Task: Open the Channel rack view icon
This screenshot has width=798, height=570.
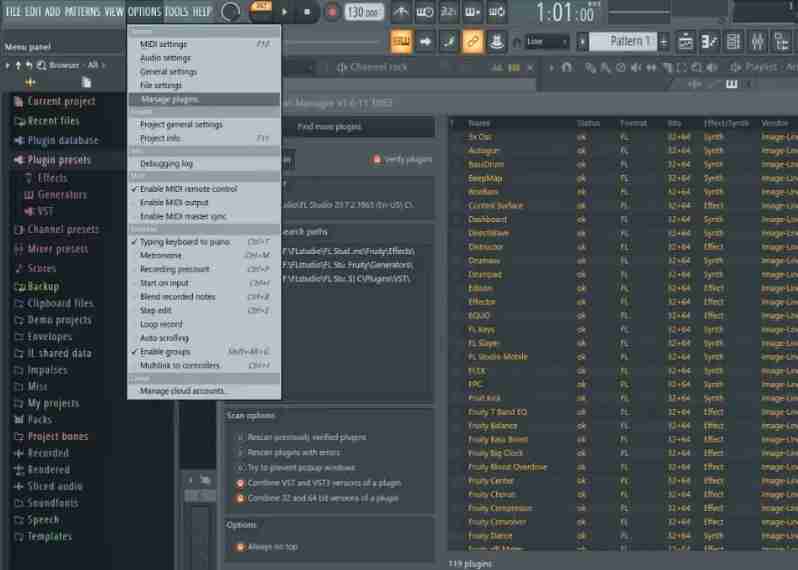Action: coord(733,42)
